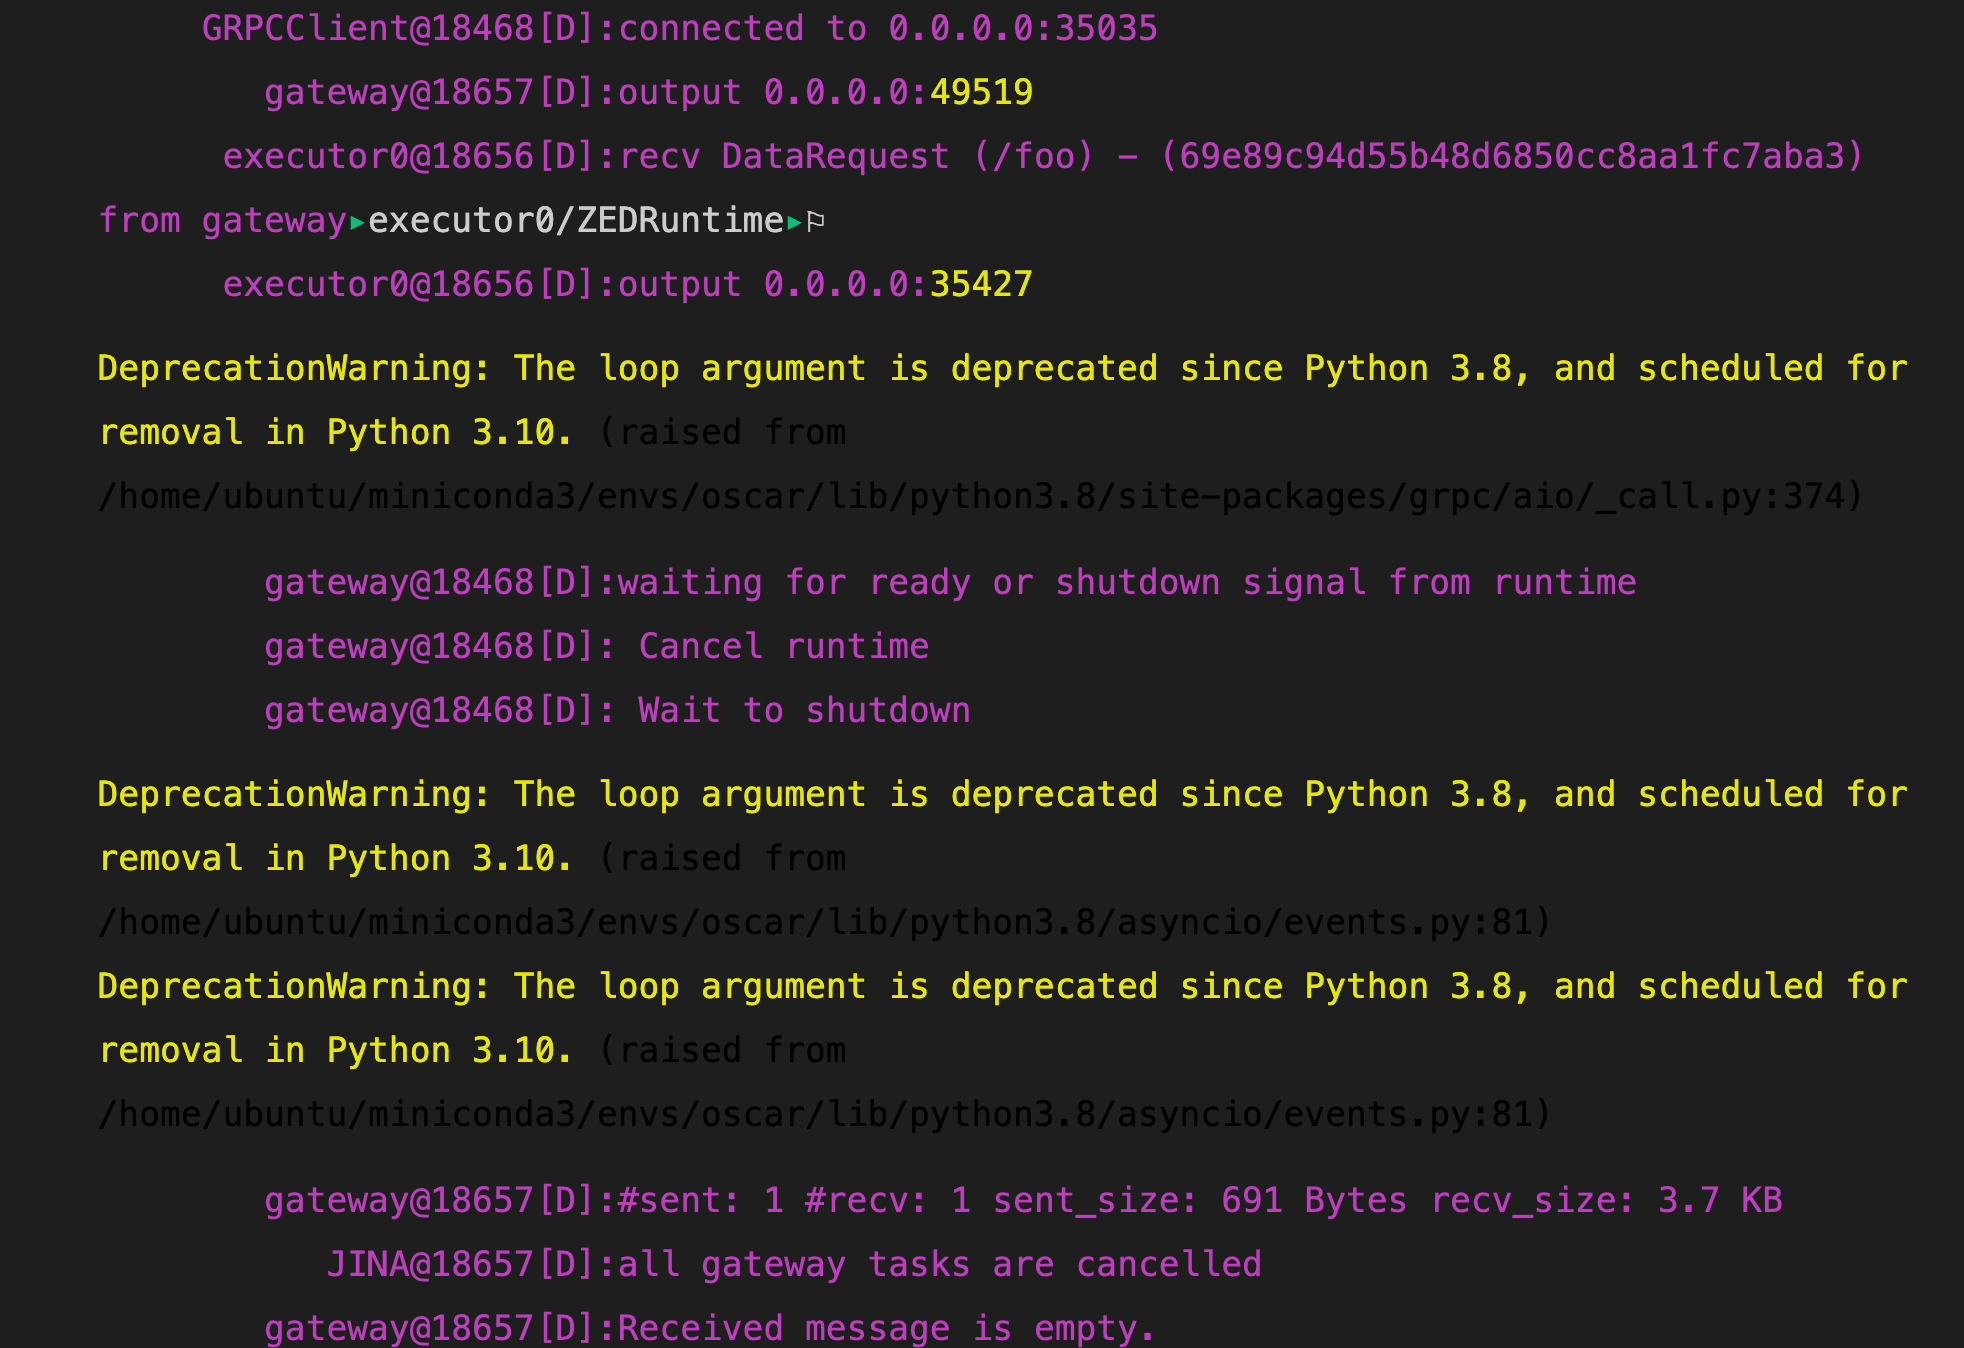Open the second asyncio/events.py:81 path

[822, 1113]
